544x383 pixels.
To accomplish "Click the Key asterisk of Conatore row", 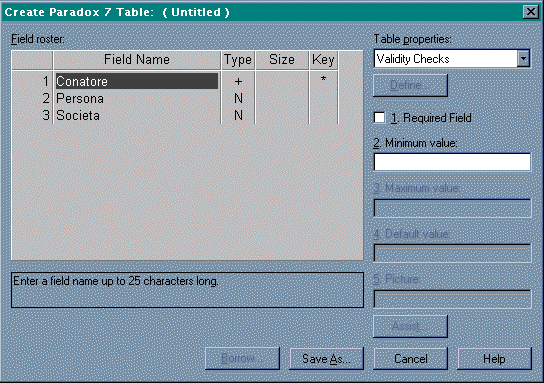I will 323,80.
